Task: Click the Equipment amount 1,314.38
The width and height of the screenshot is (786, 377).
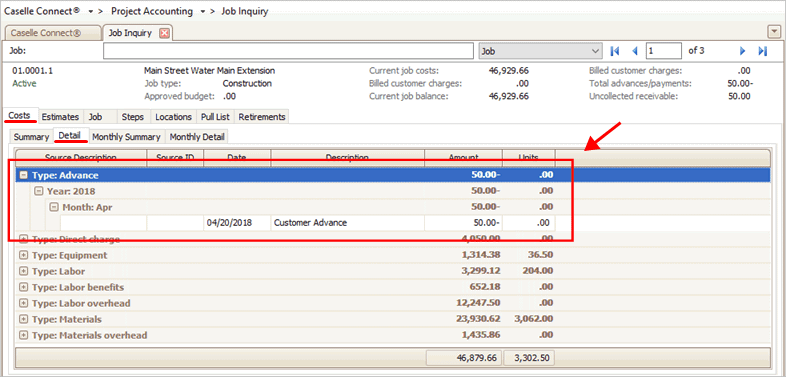Action: (481, 255)
